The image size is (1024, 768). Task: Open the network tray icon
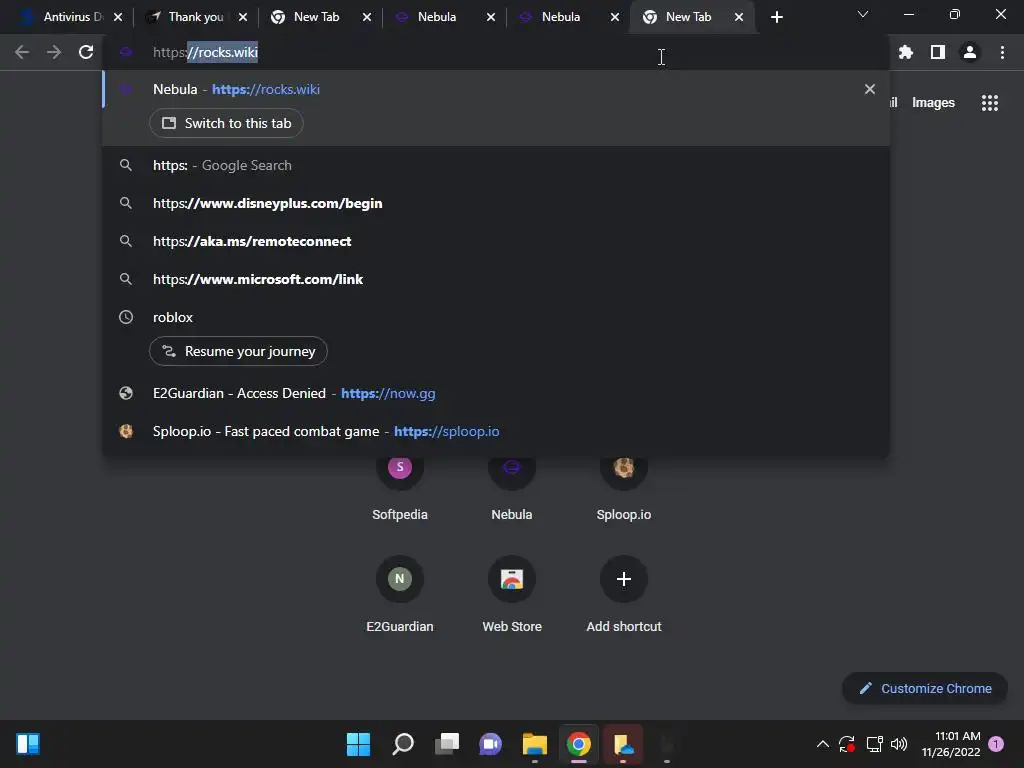(x=874, y=744)
